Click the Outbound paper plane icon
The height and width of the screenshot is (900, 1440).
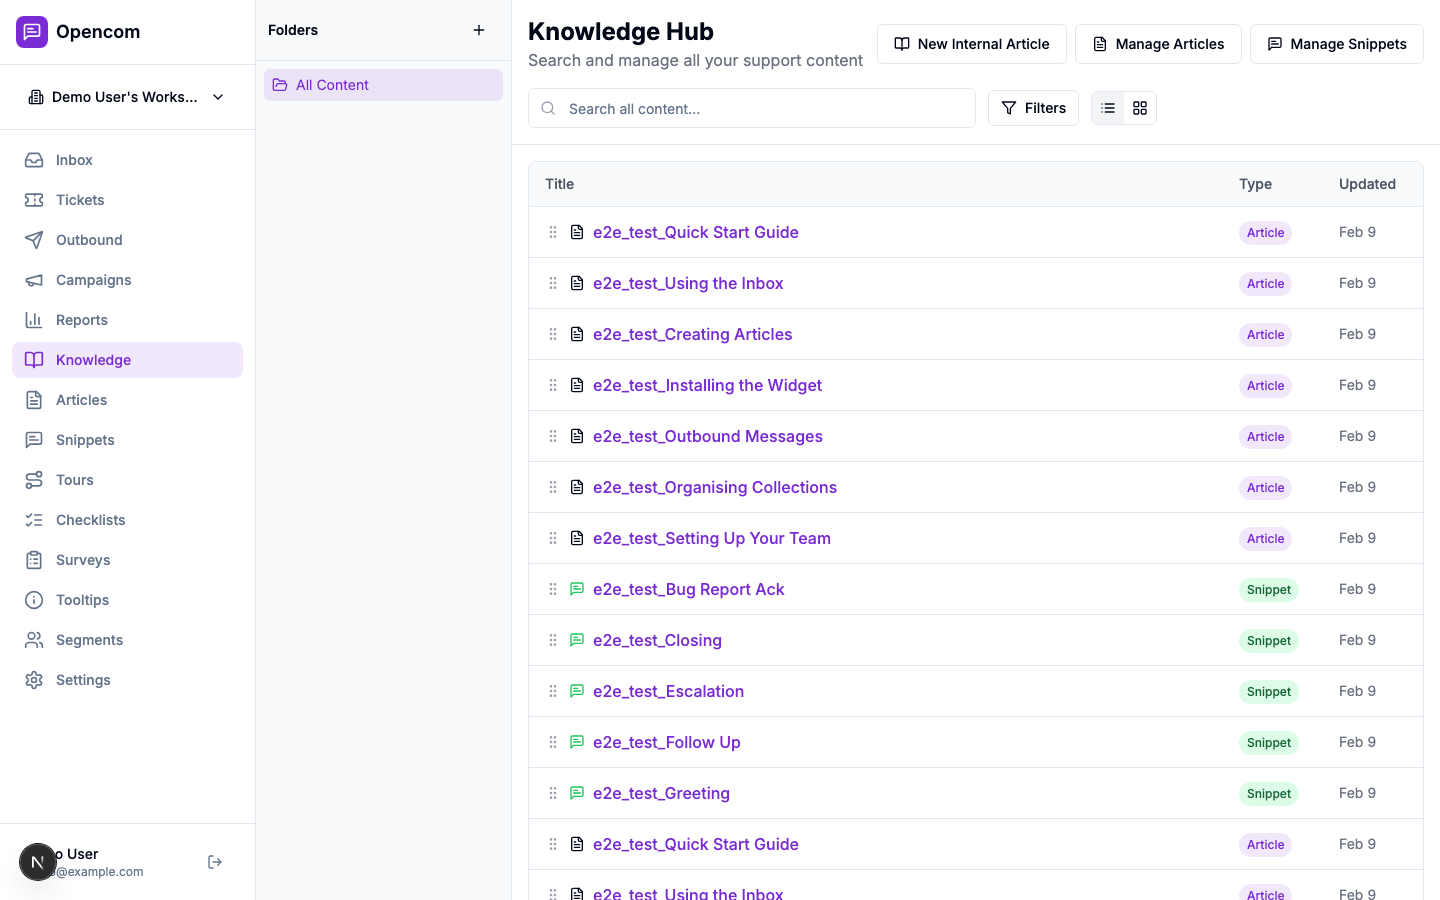[33, 240]
